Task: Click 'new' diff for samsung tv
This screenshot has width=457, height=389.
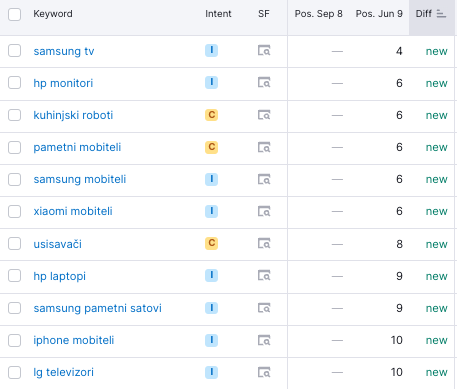Action: click(436, 51)
